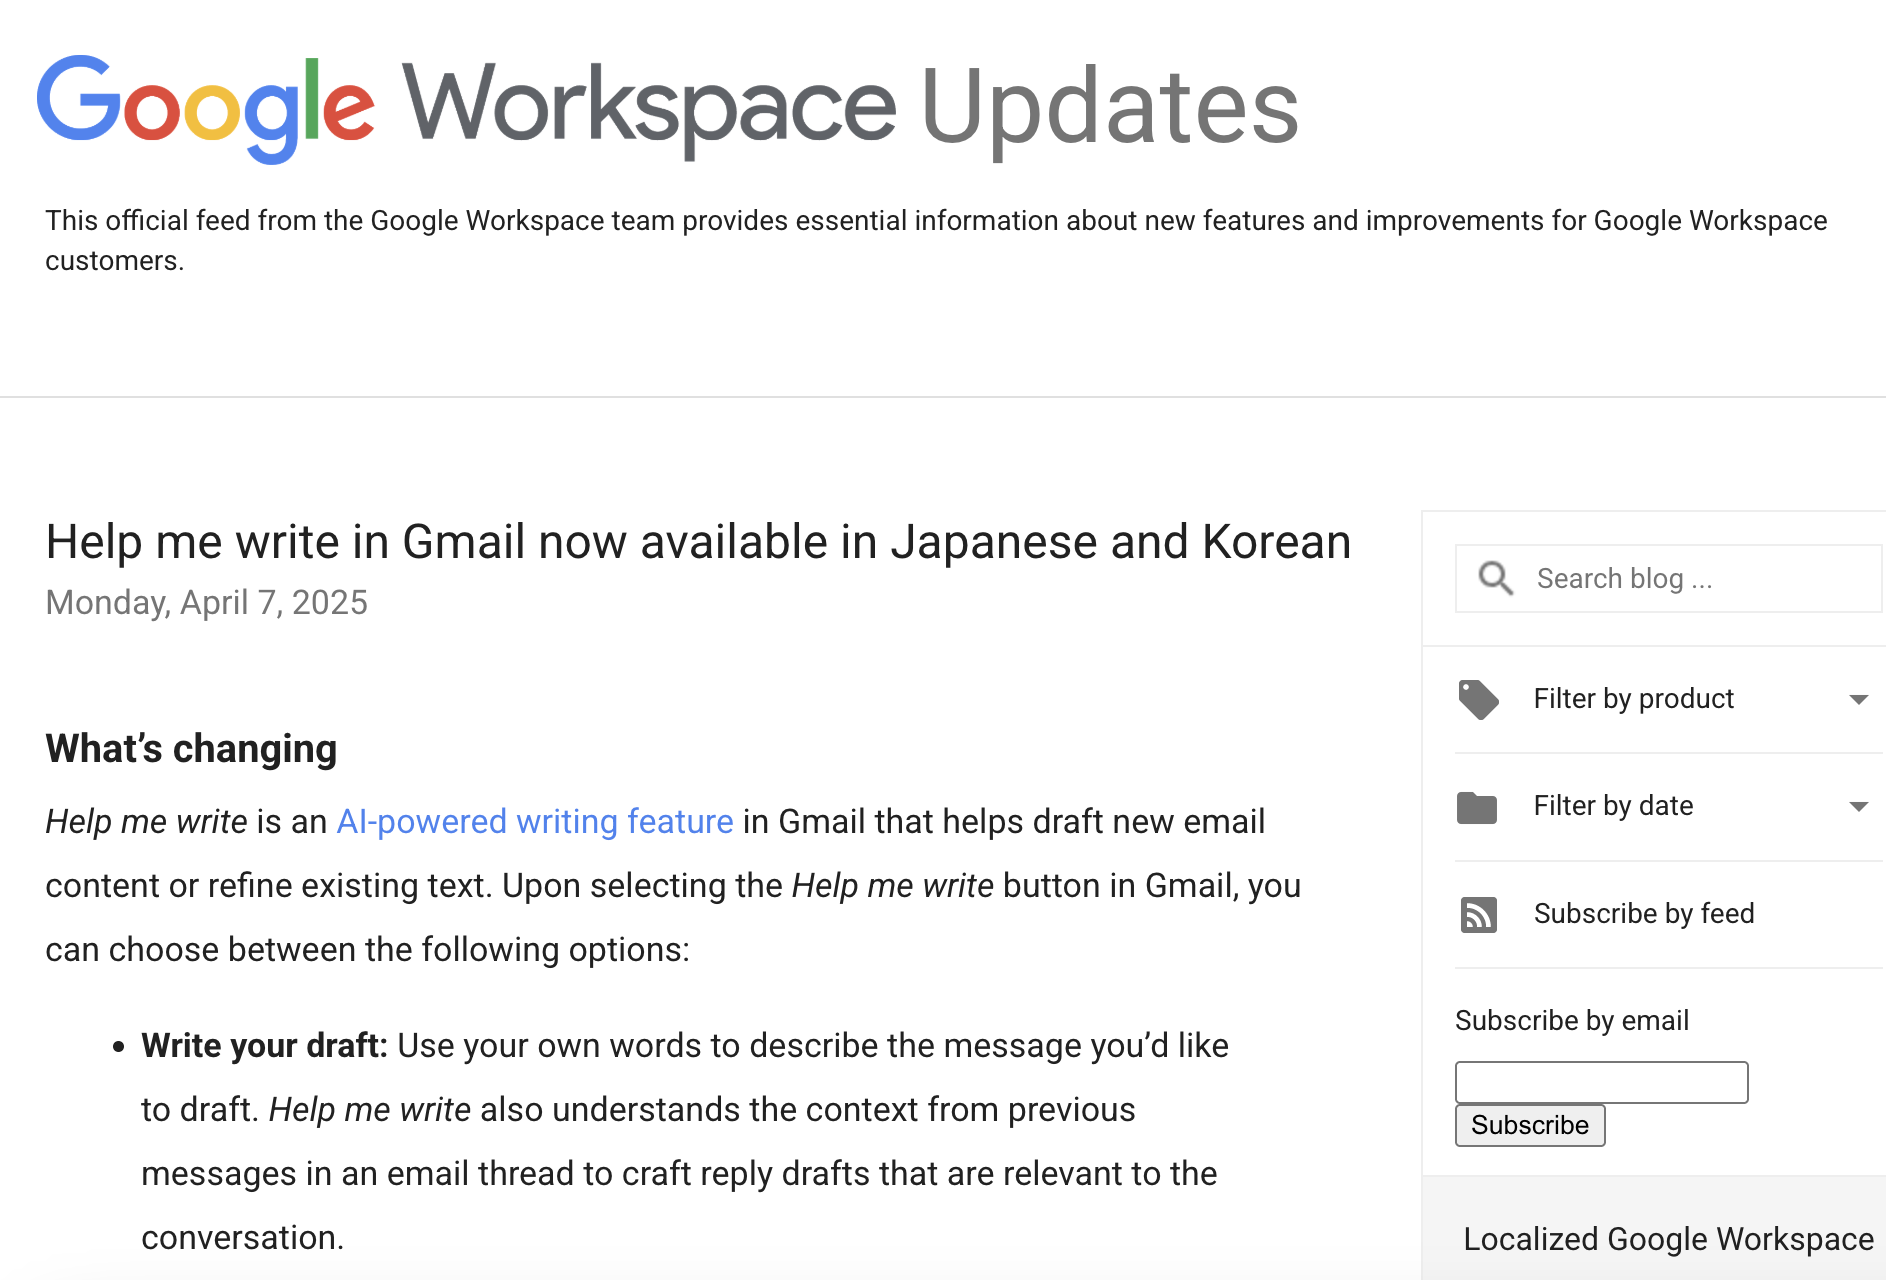Click Subscribe by feed
This screenshot has width=1886, height=1280.
point(1644,913)
